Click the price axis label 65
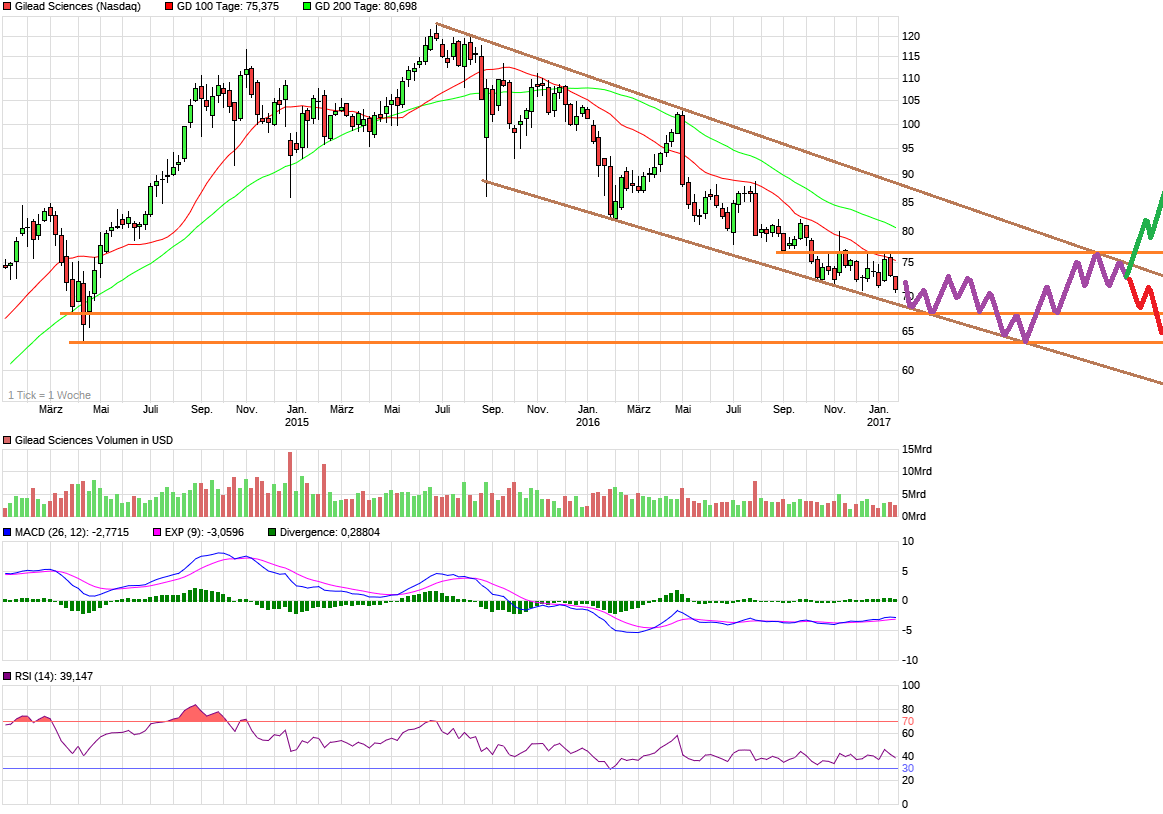Screen dimensions: 1163x814 tap(908, 332)
